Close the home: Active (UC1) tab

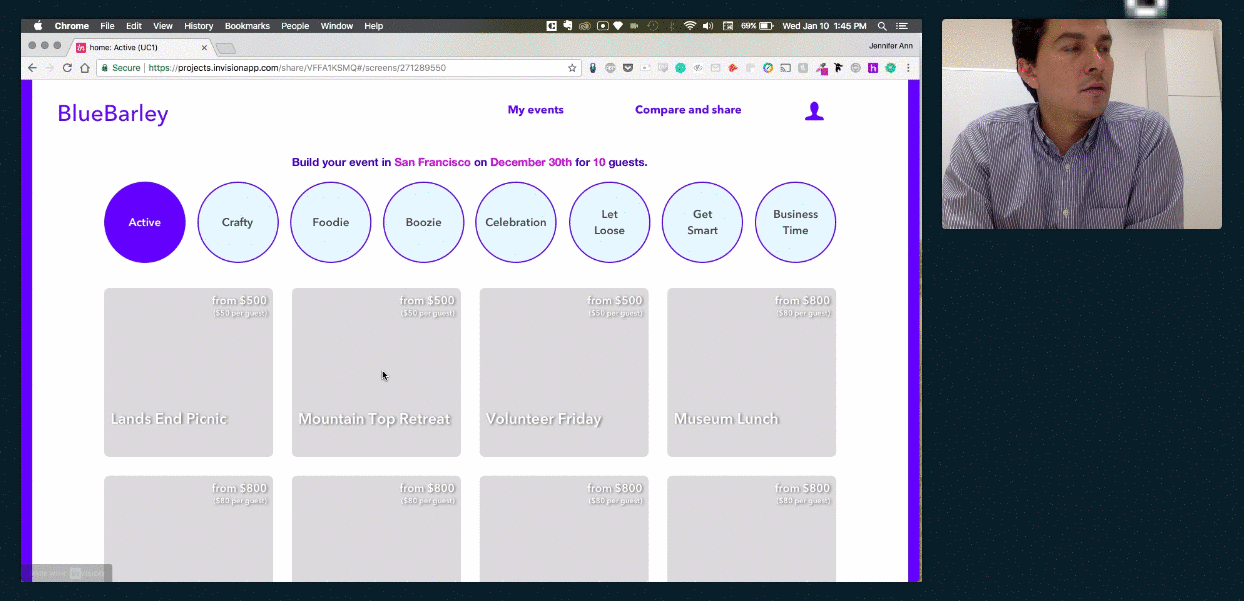(204, 46)
